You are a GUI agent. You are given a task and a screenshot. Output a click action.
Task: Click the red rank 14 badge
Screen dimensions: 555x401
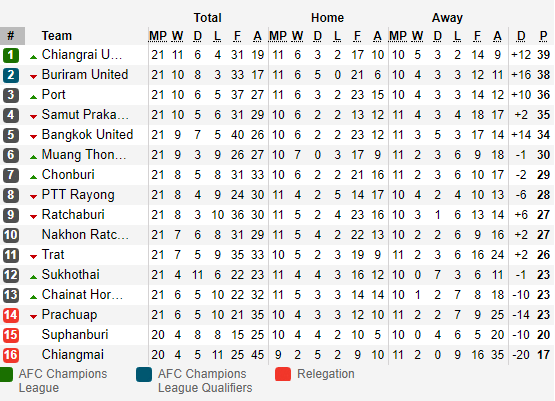point(11,315)
